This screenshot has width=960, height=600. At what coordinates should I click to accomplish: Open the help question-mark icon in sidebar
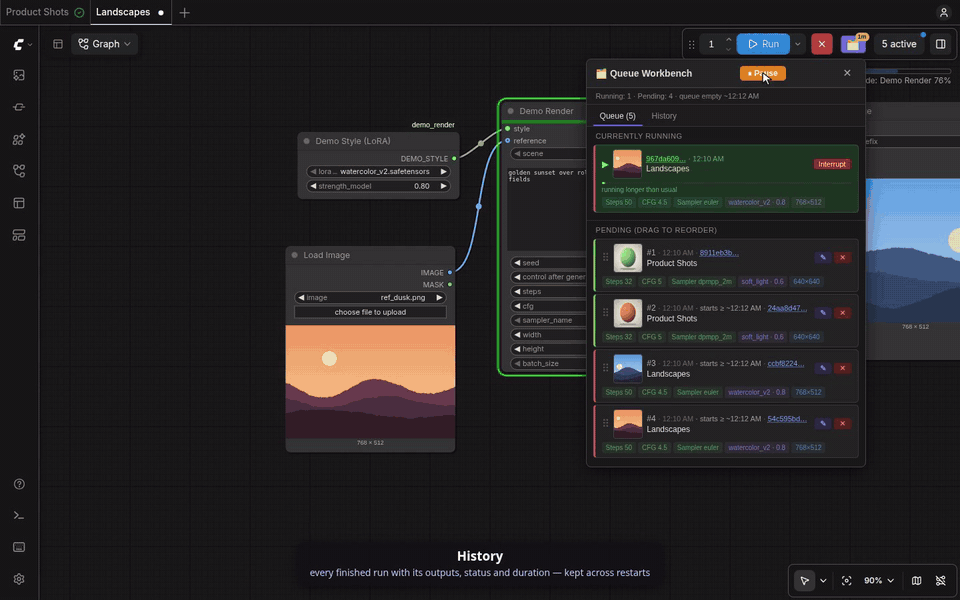coord(19,484)
